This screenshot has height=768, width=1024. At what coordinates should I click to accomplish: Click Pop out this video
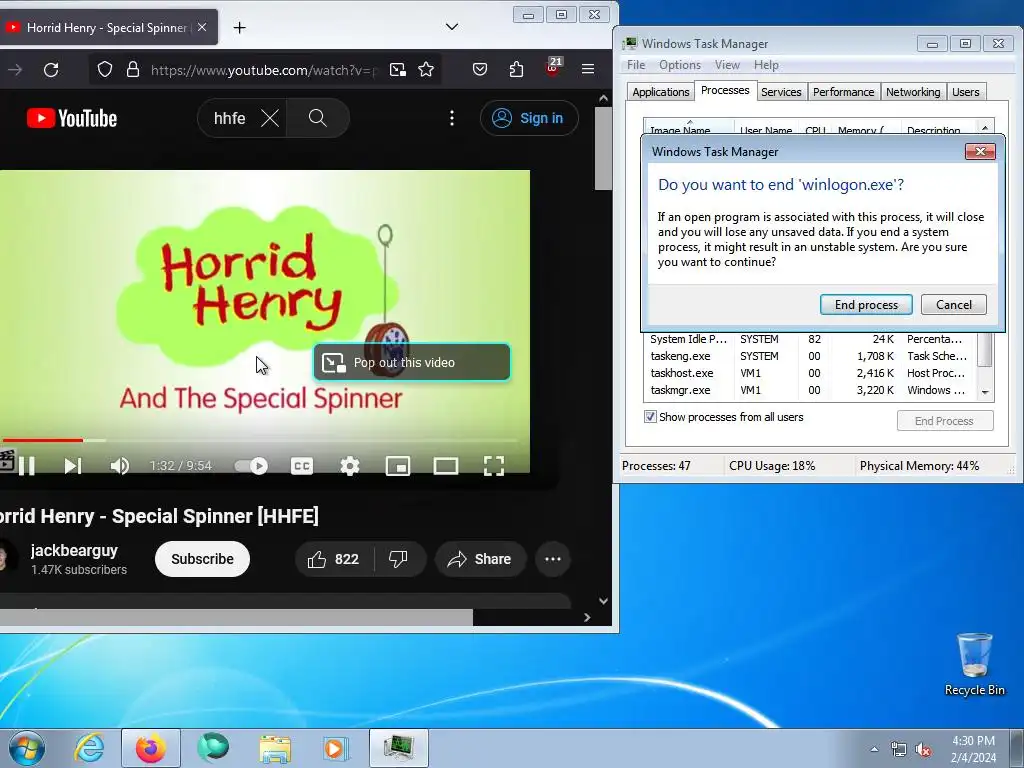411,362
